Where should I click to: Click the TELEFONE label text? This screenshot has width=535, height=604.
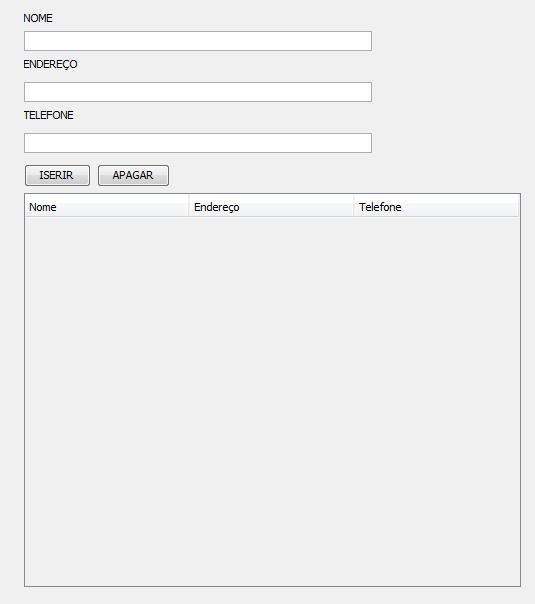pos(49,115)
